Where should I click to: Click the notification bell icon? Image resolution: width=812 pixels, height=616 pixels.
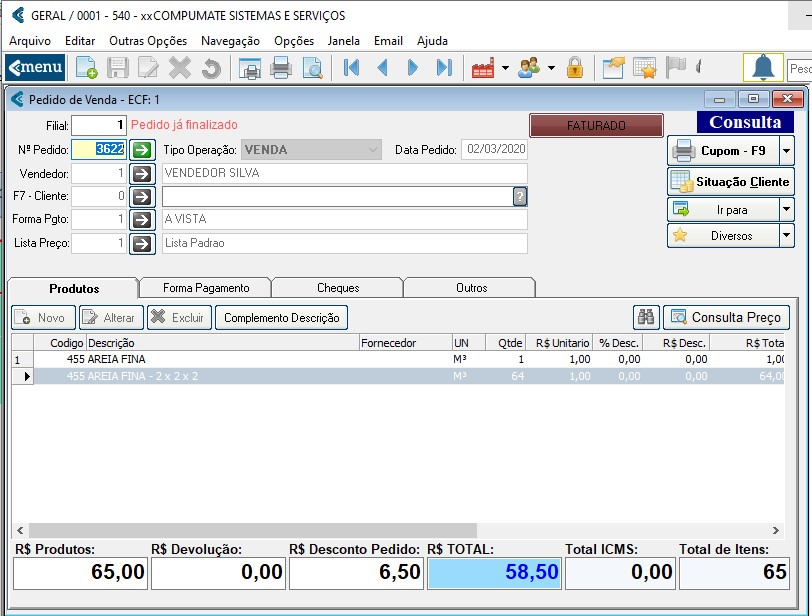point(763,68)
